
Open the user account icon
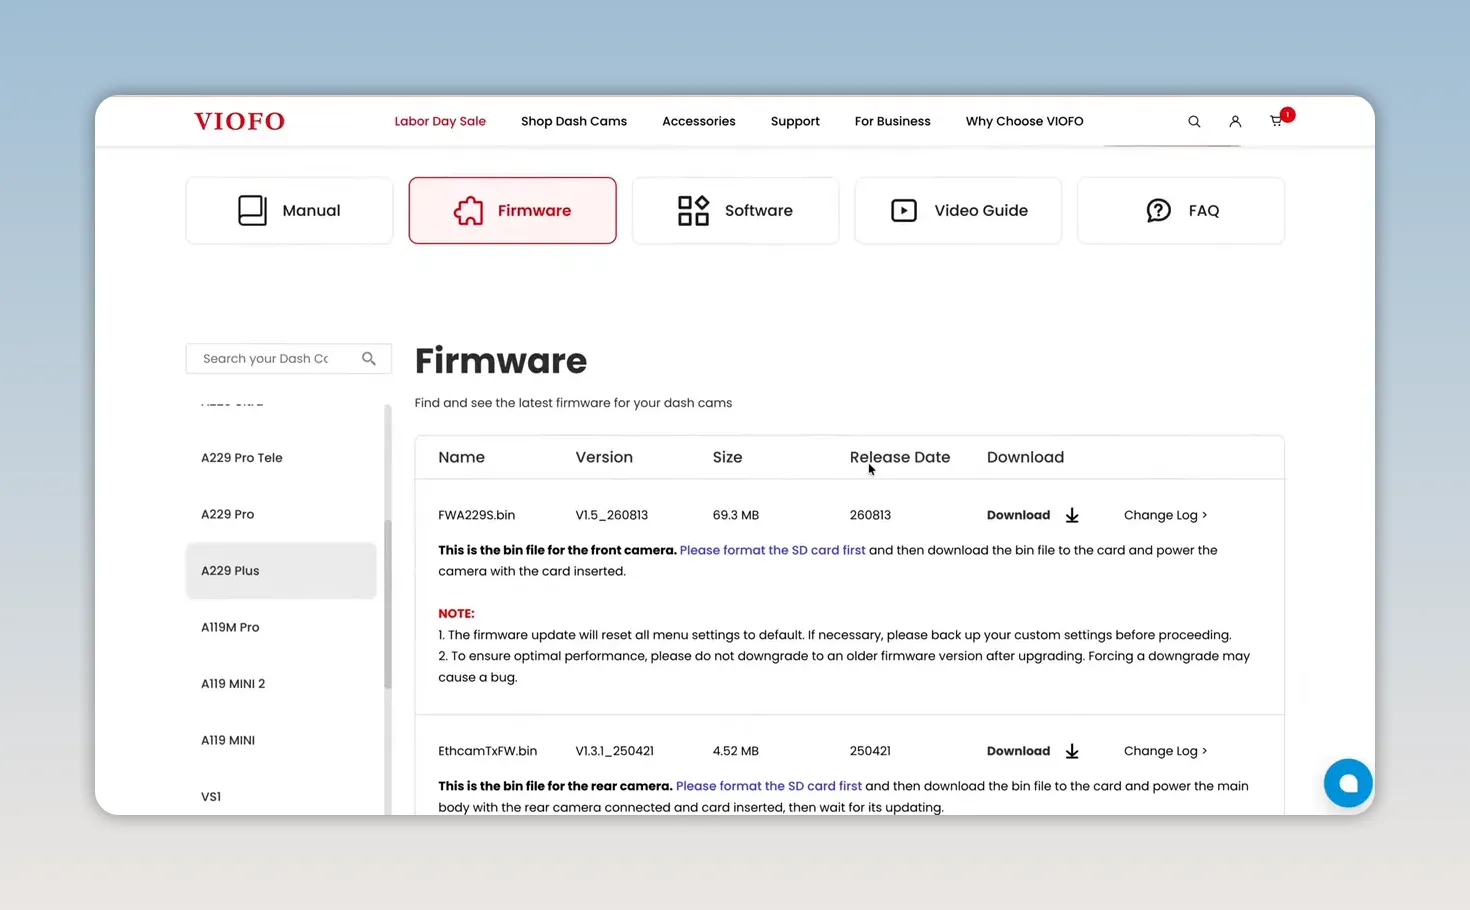(x=1235, y=121)
